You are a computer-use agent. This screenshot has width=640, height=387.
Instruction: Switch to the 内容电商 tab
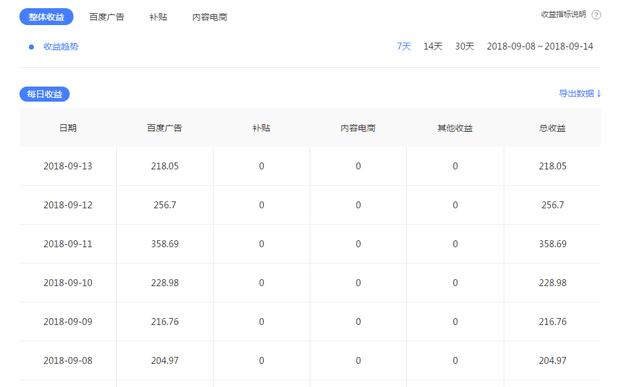point(210,17)
